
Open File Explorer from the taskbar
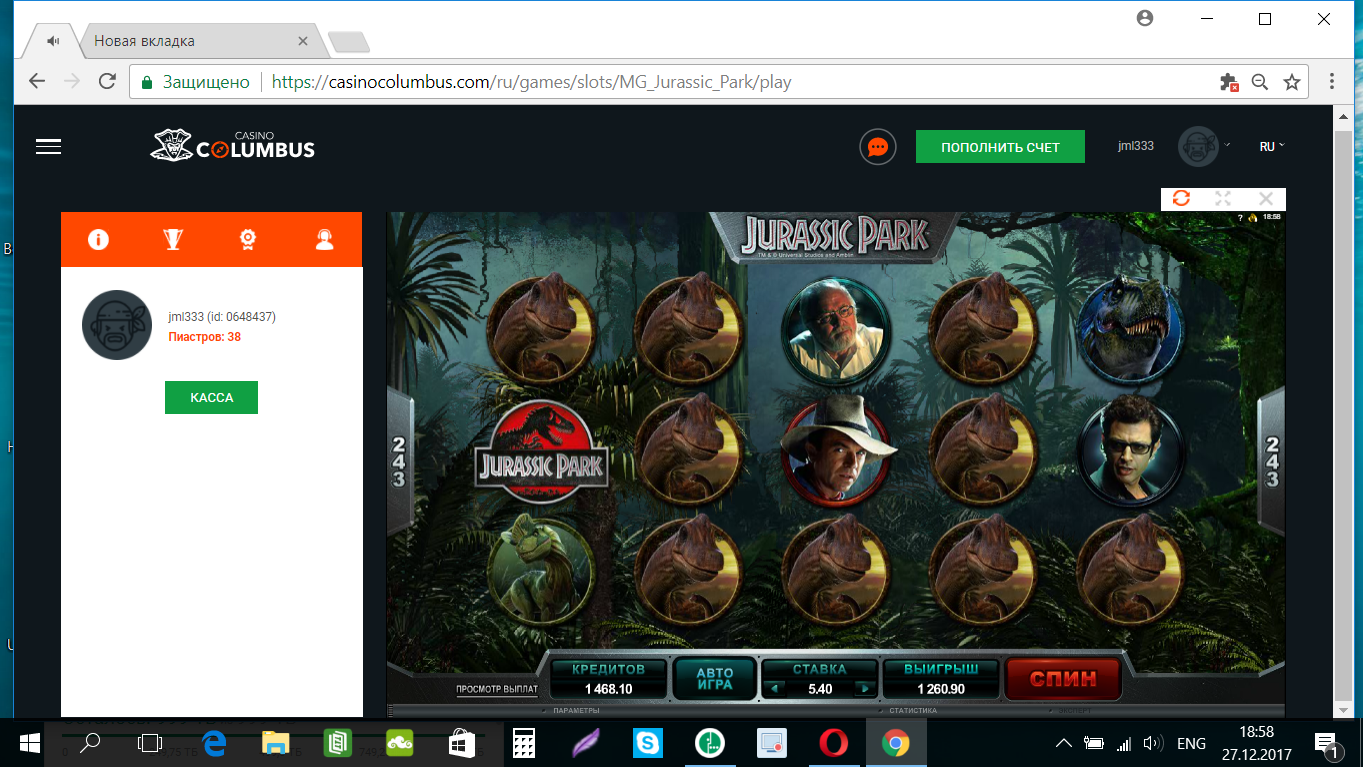point(275,742)
